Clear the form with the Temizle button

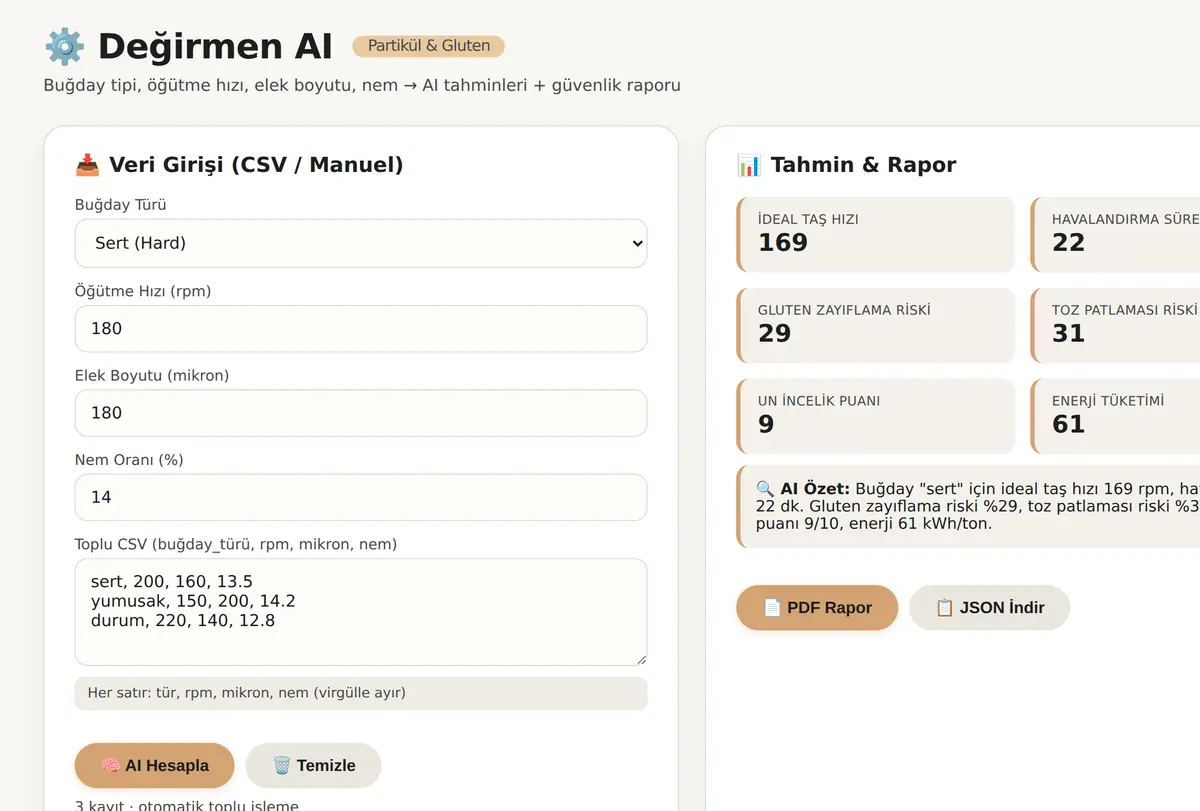coord(314,766)
